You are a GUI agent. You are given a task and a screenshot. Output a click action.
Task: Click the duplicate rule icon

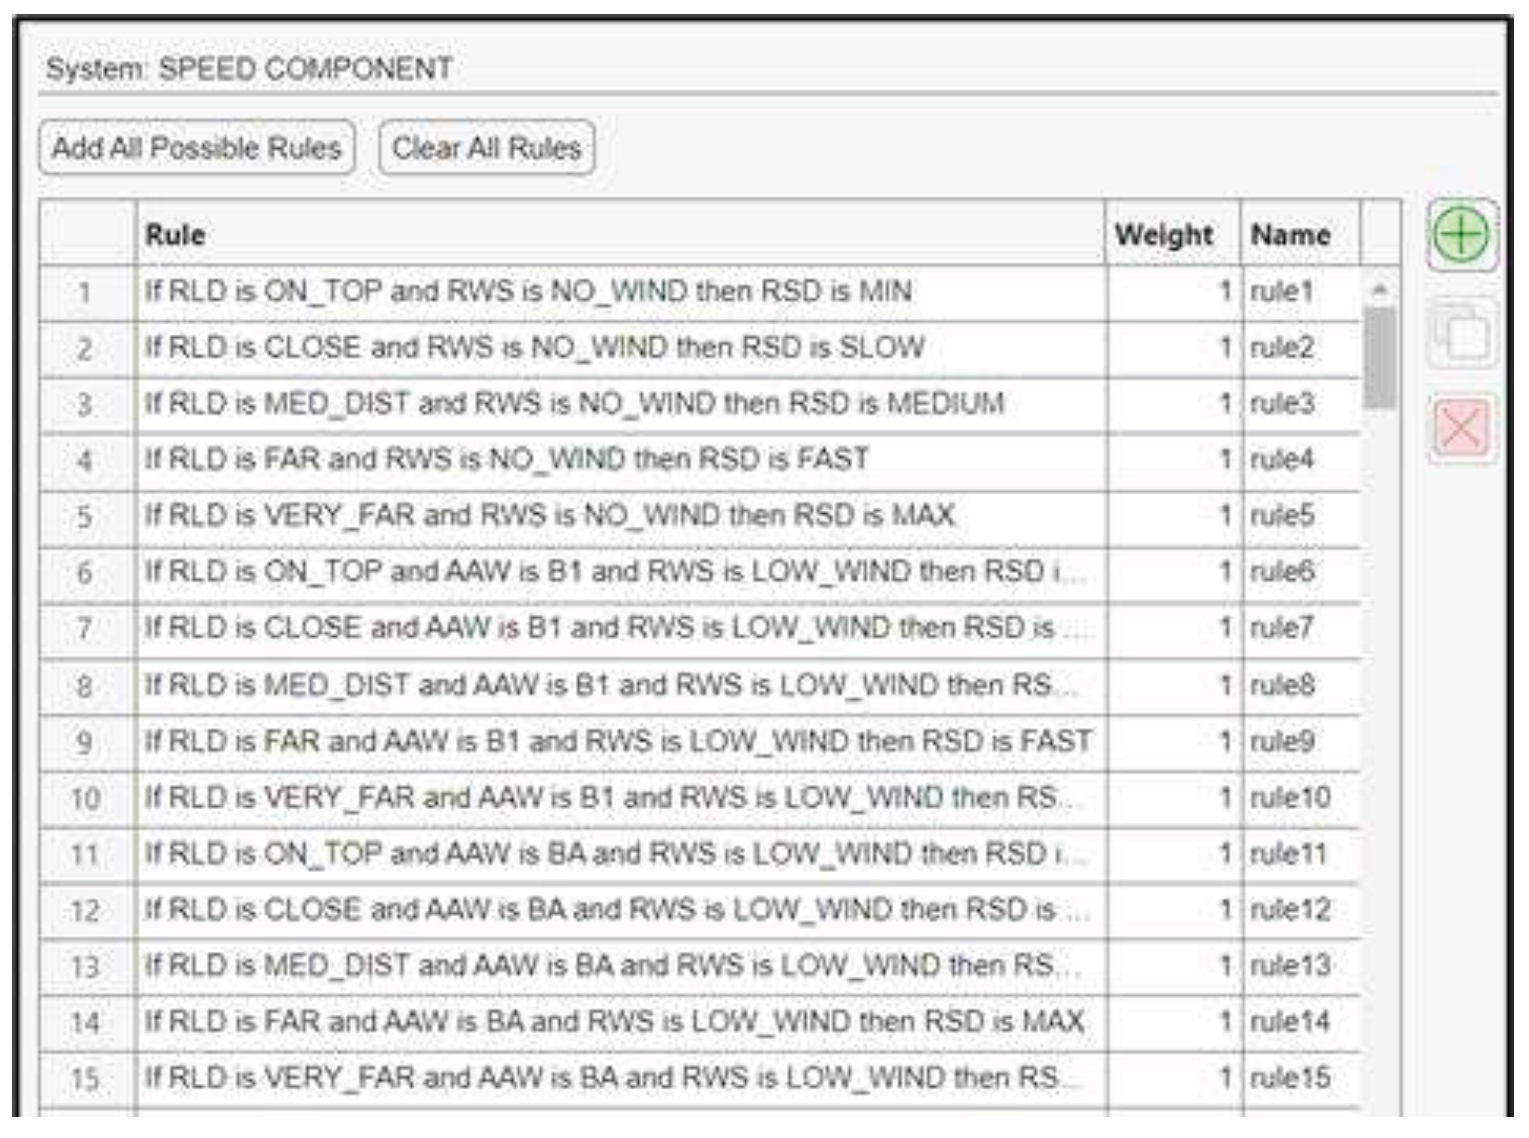pyautogui.click(x=1461, y=333)
